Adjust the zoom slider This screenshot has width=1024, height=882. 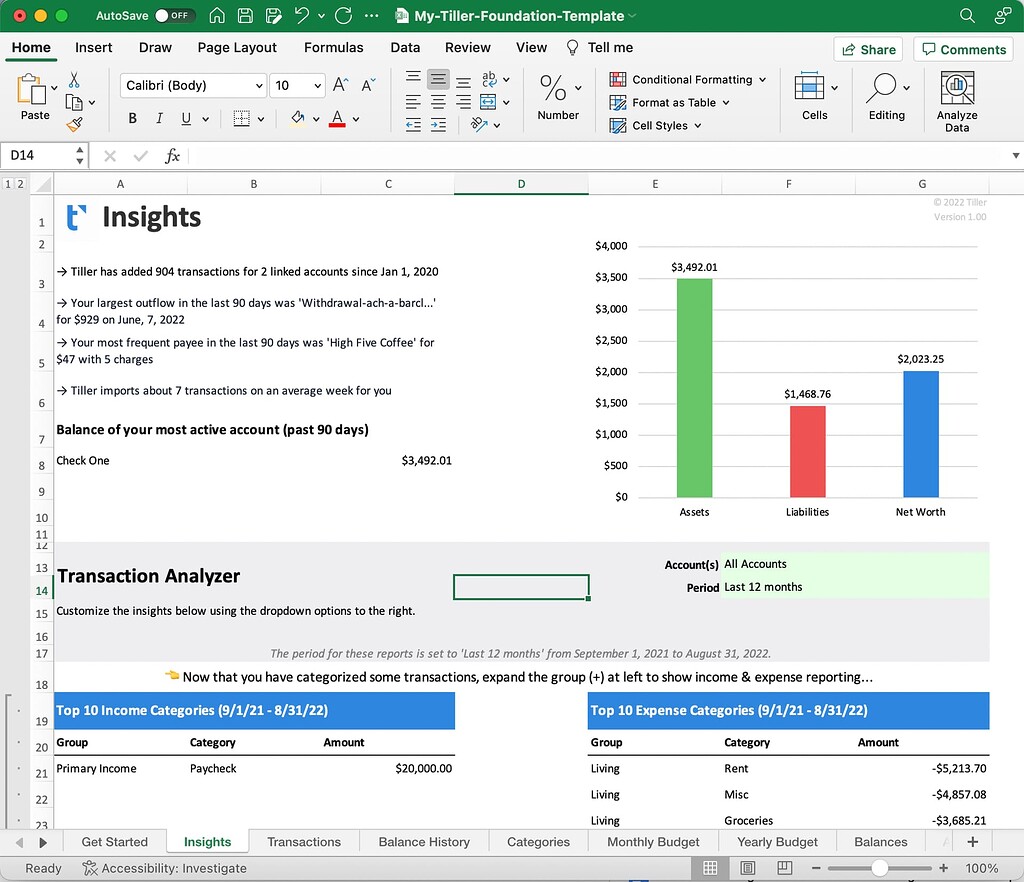(x=880, y=868)
